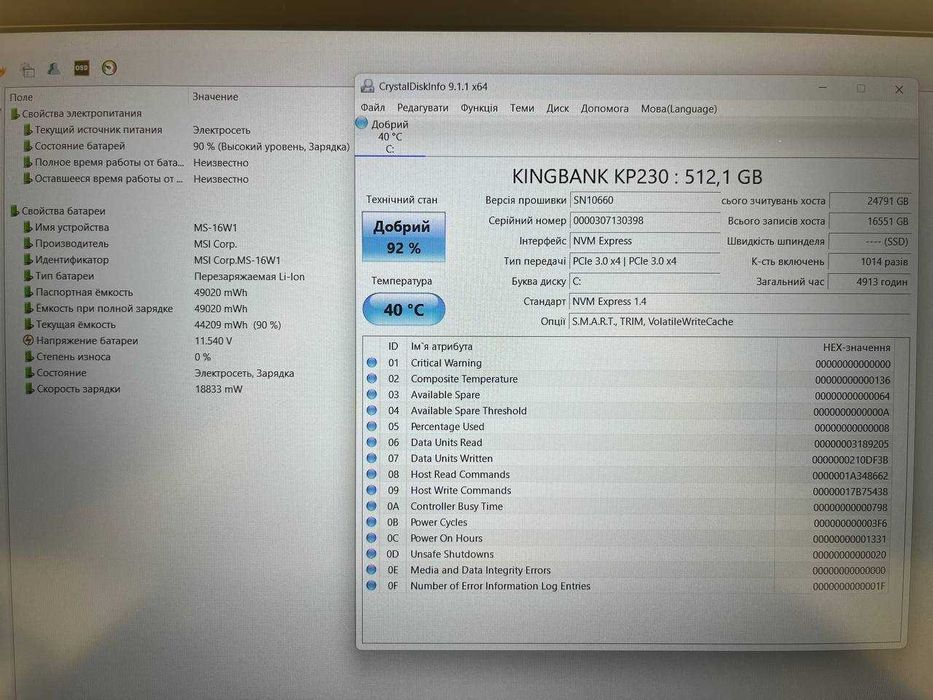This screenshot has height=700, width=933.
Task: Click the 40 °C temperature button
Action: 403,310
